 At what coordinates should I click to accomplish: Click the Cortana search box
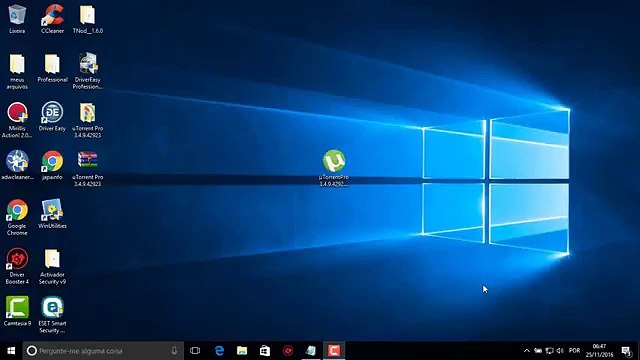pos(103,351)
